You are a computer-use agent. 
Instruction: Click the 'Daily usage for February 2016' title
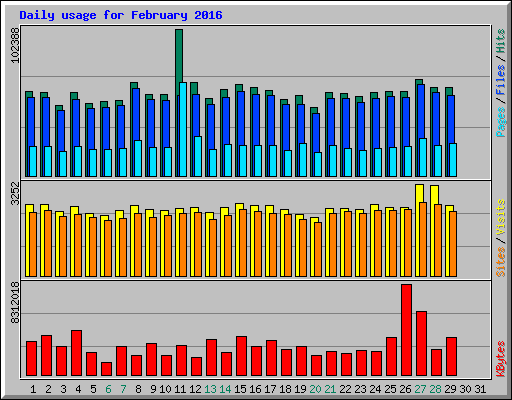pos(121,15)
